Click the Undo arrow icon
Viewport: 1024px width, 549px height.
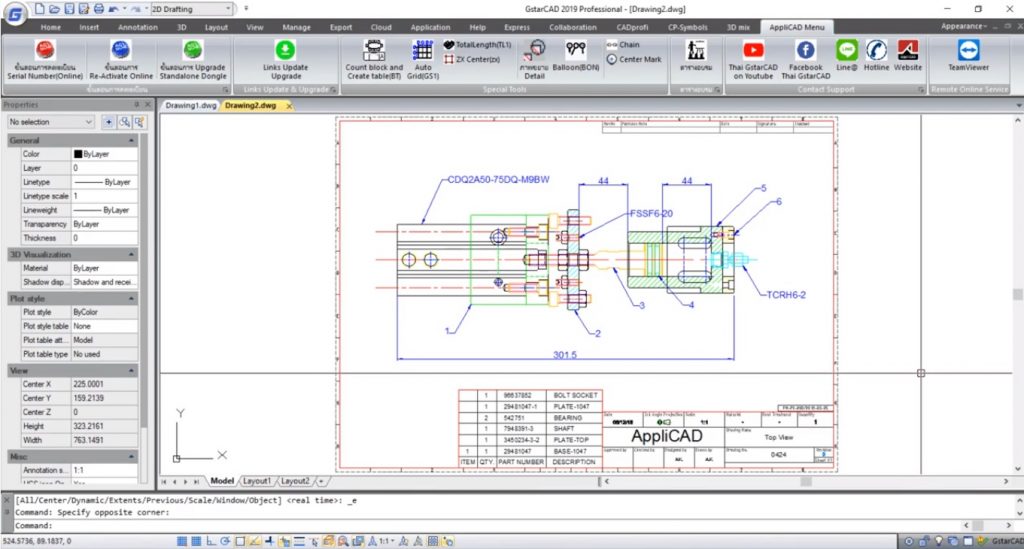113,9
